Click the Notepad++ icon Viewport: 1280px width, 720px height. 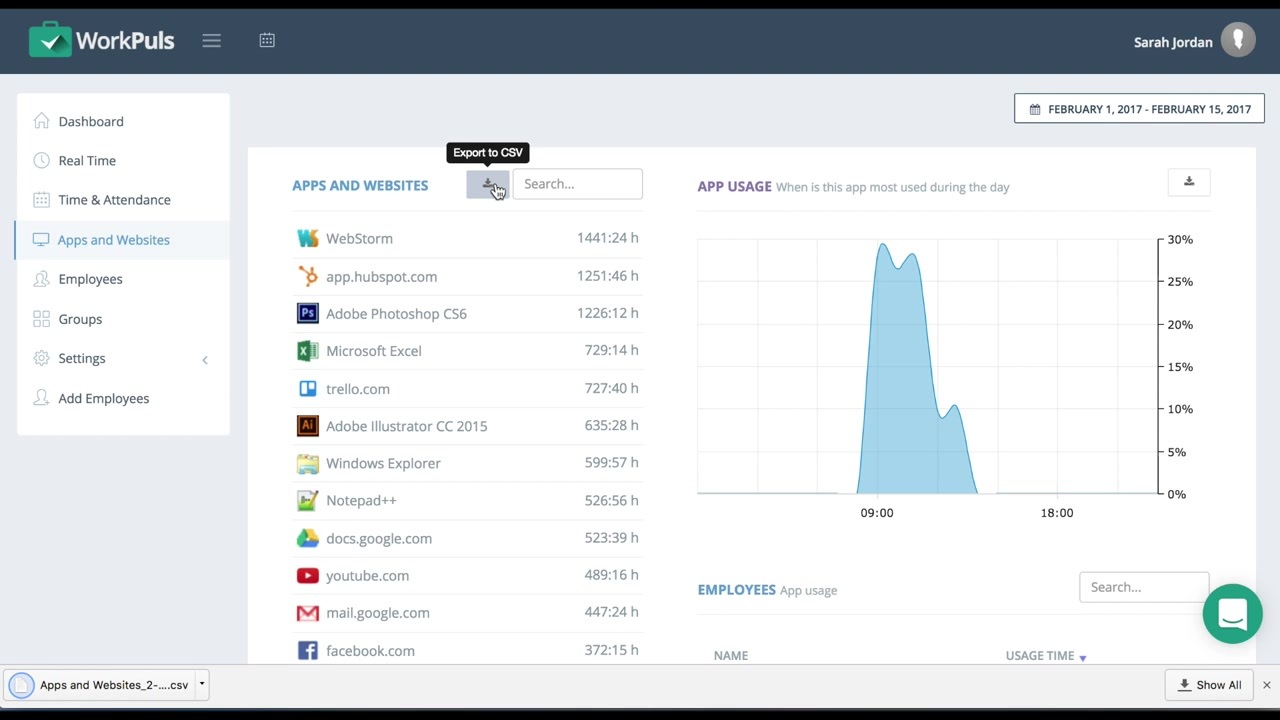(308, 500)
